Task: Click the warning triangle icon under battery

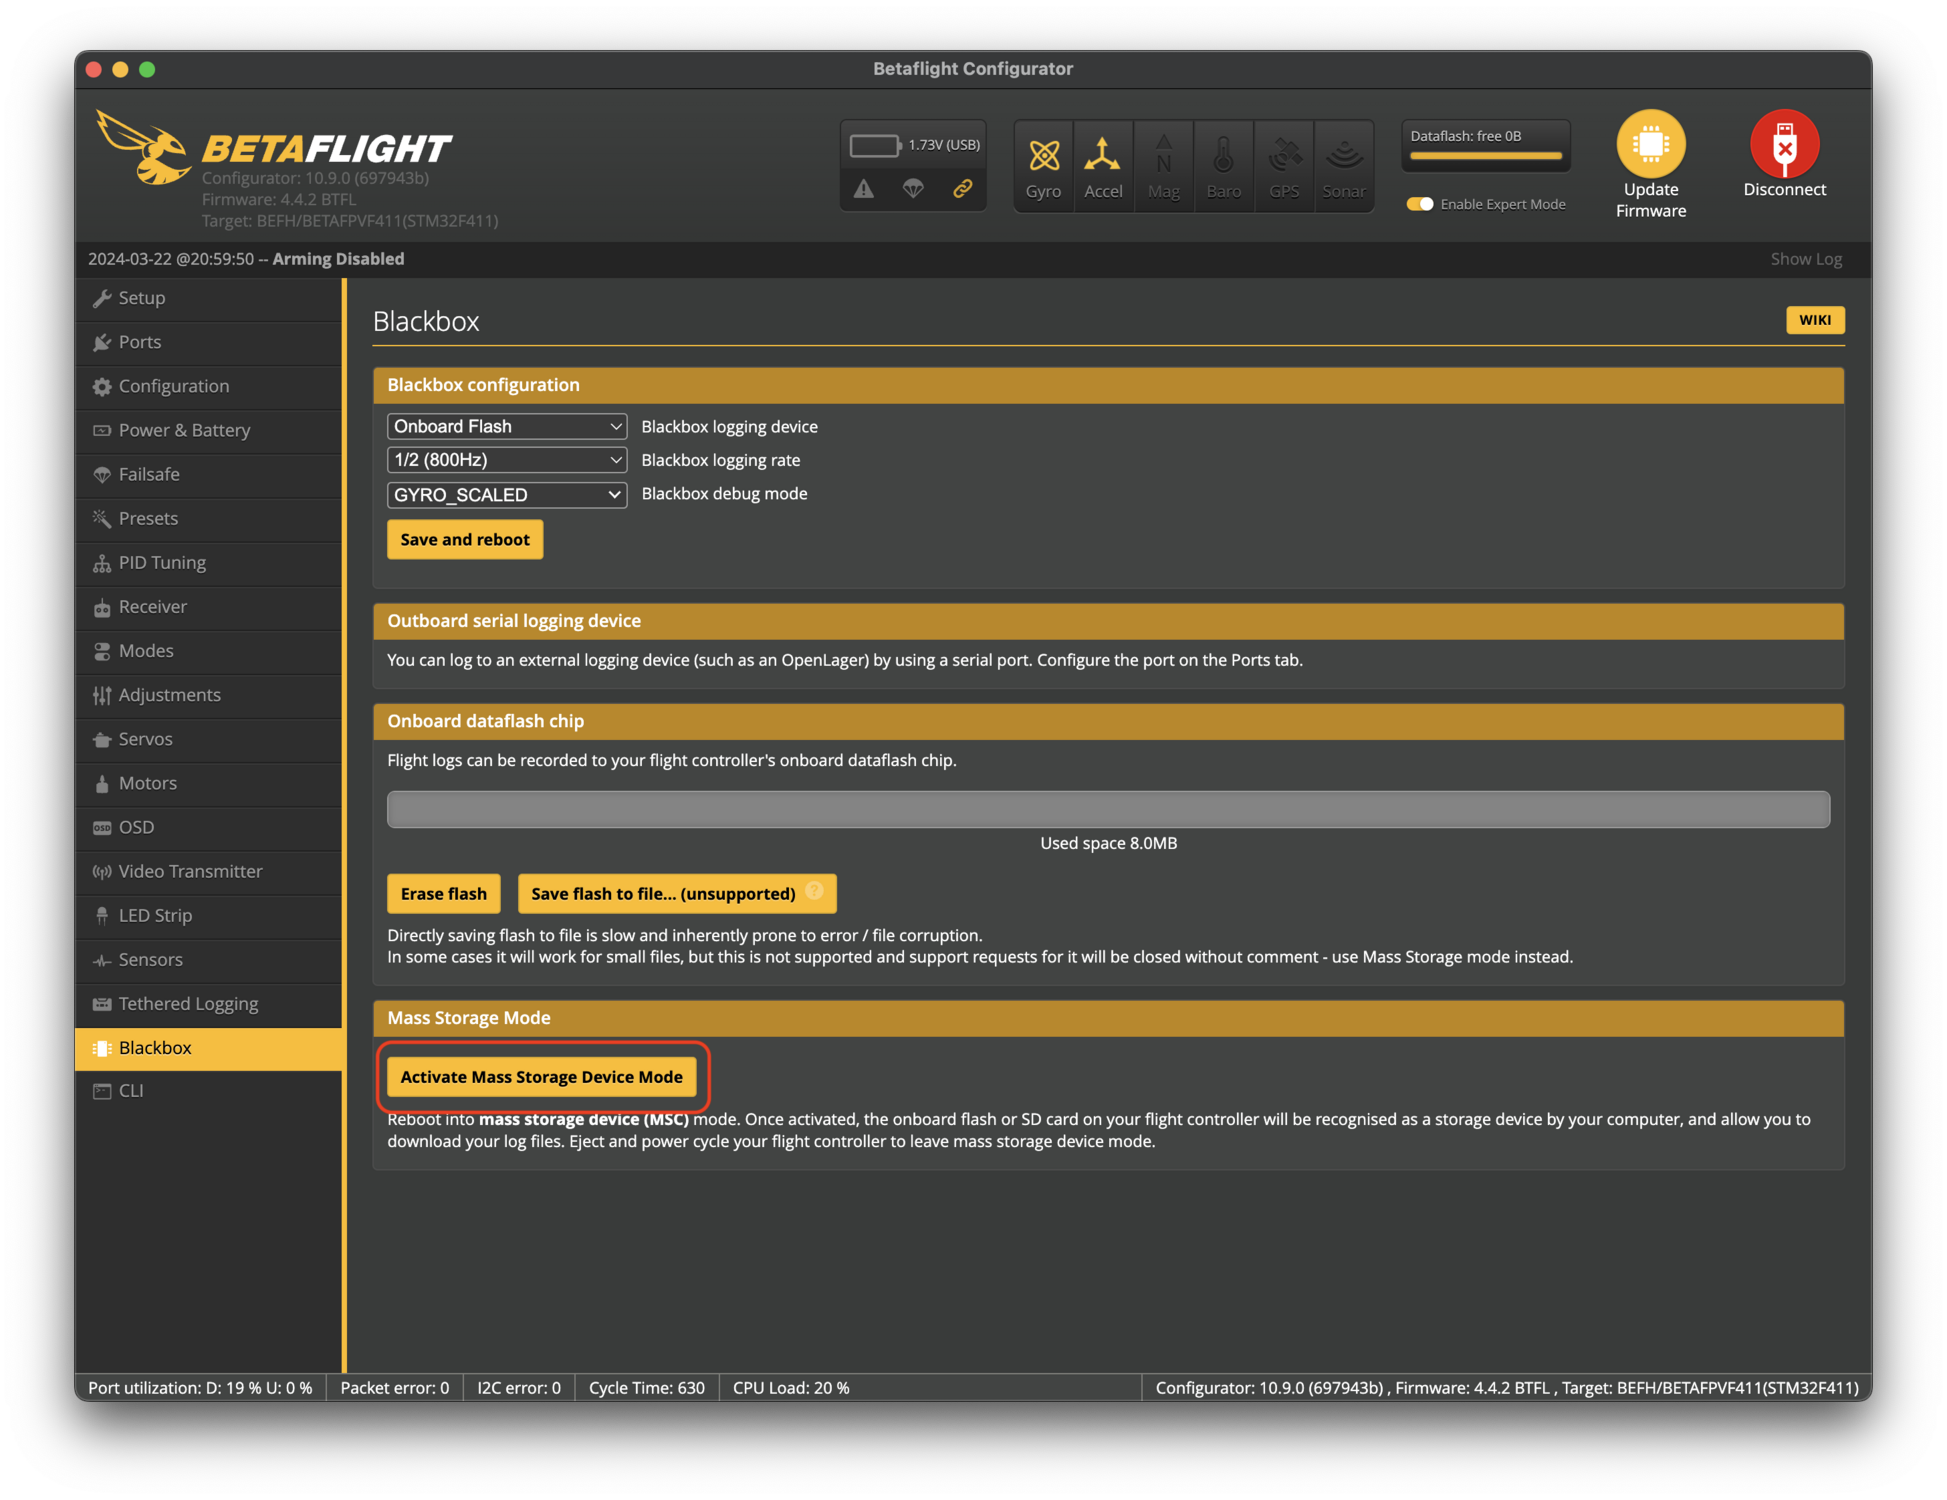Action: 864,188
